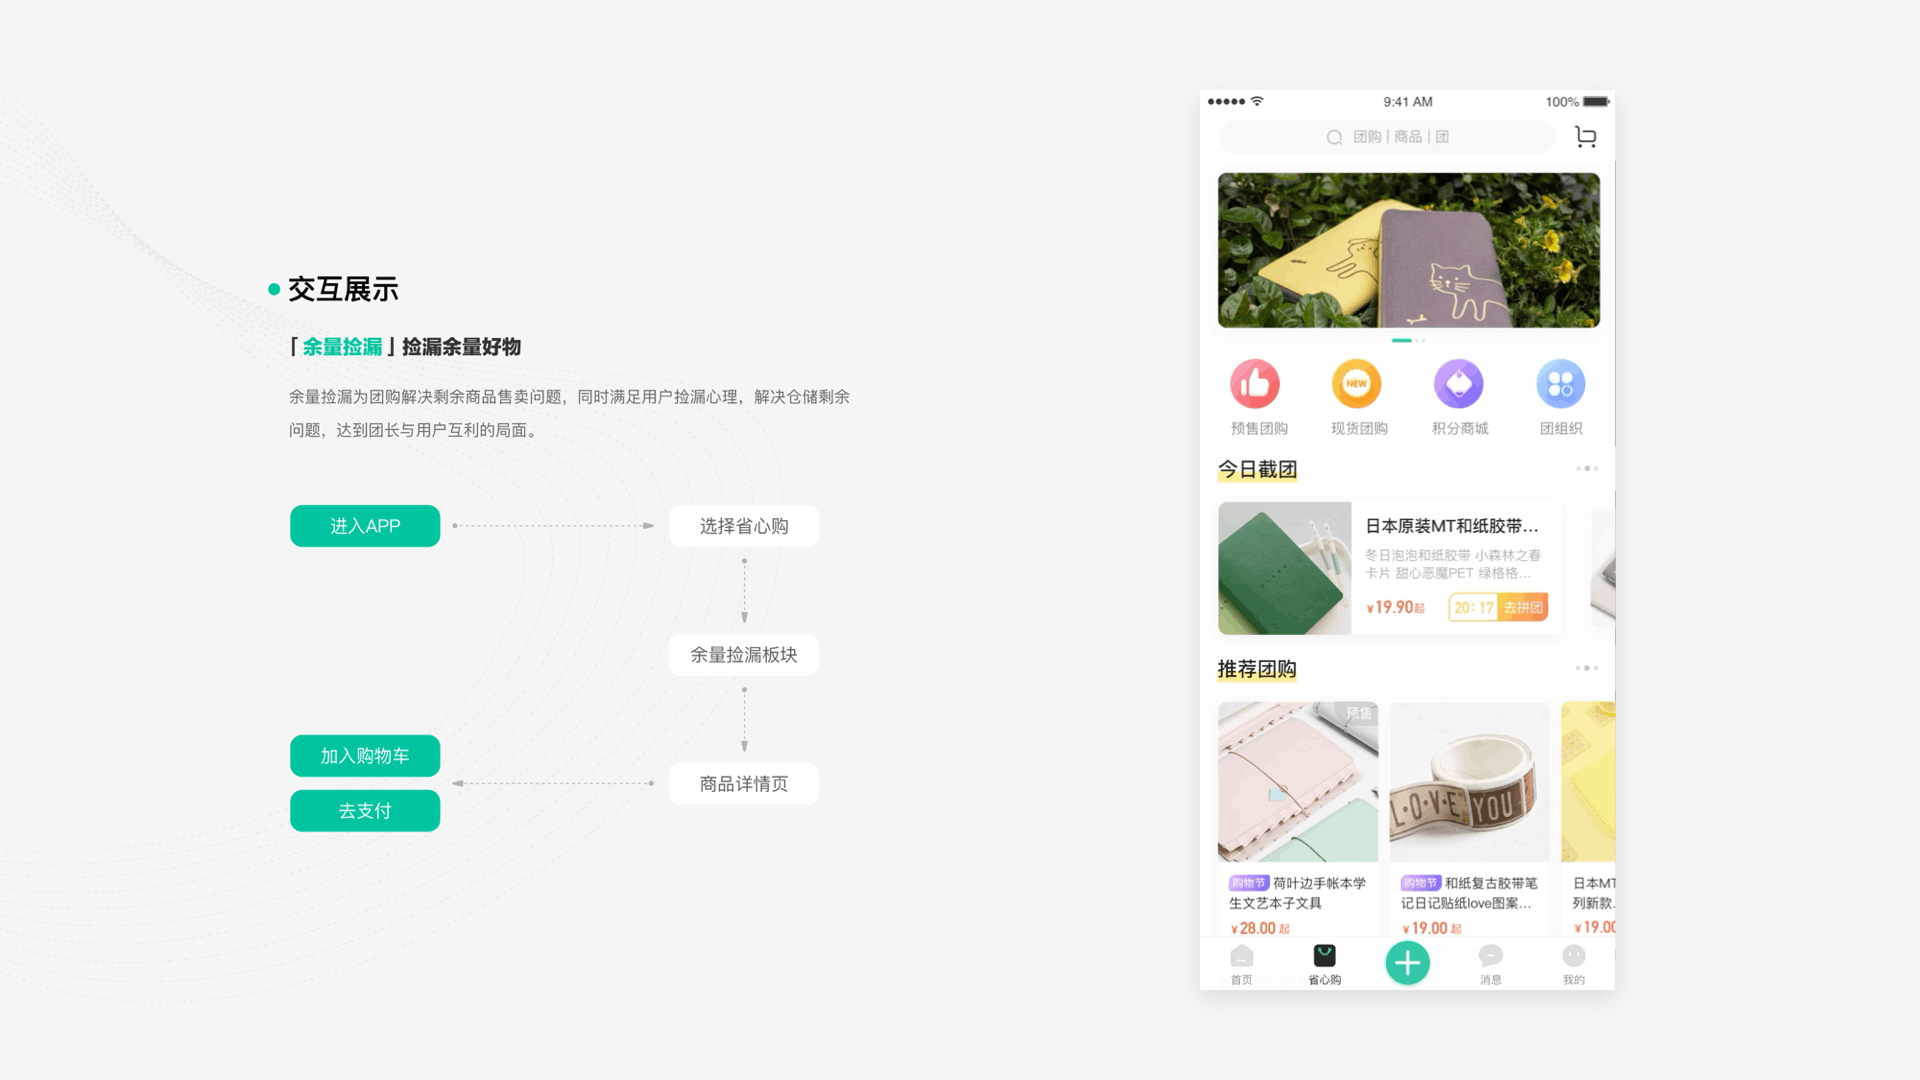
Task: Select 省心购 tab
Action: (x=1324, y=965)
